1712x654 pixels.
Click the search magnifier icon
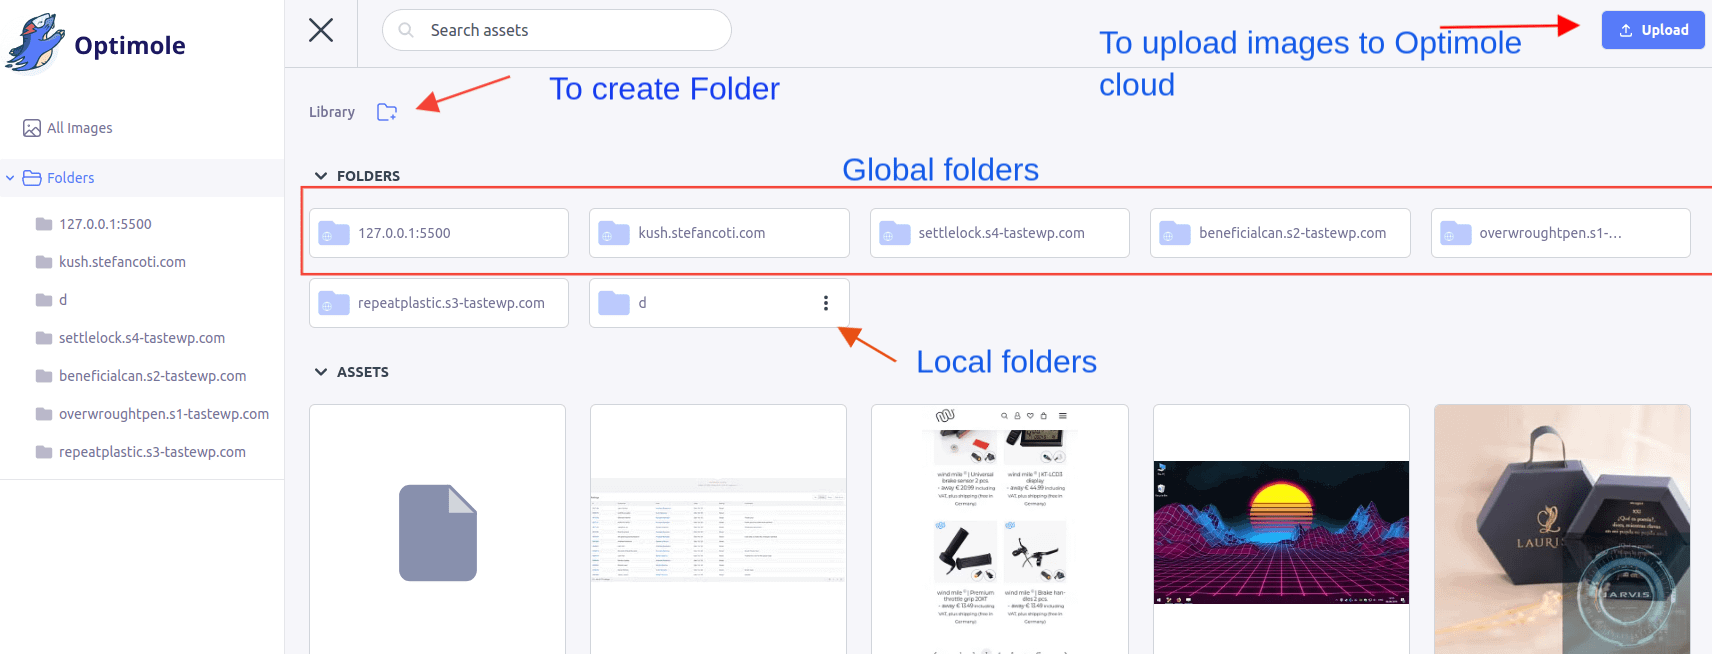click(406, 30)
